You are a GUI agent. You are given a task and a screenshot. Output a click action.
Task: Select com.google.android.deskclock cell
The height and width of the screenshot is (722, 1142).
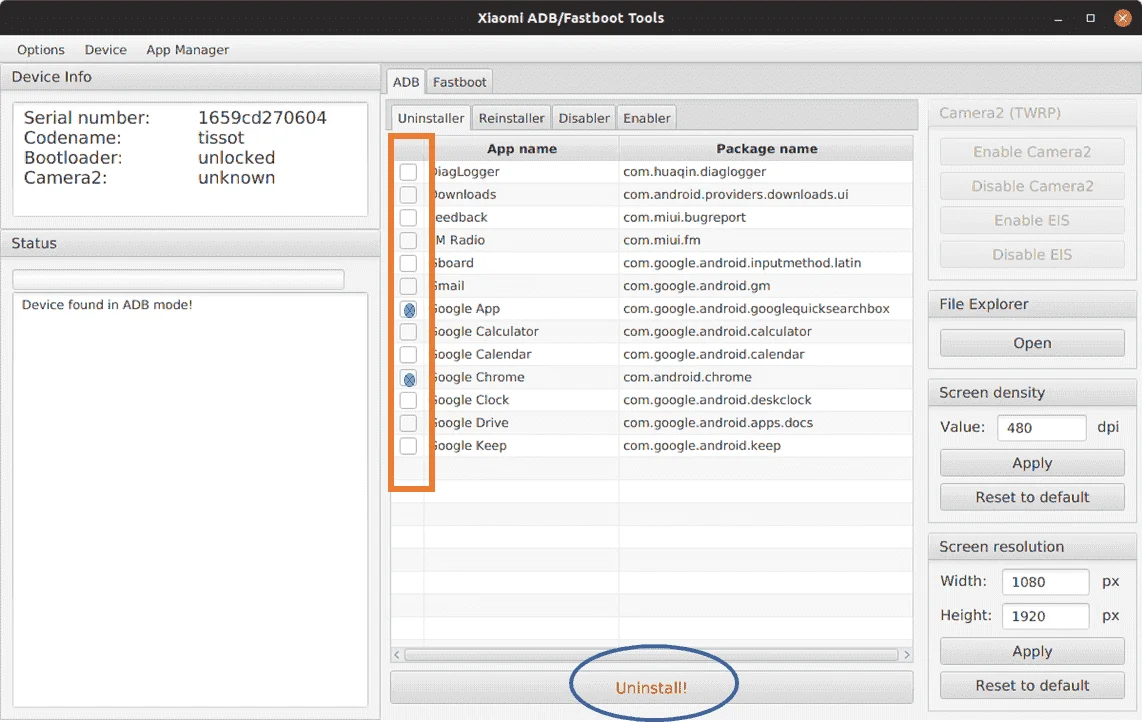click(x=765, y=400)
